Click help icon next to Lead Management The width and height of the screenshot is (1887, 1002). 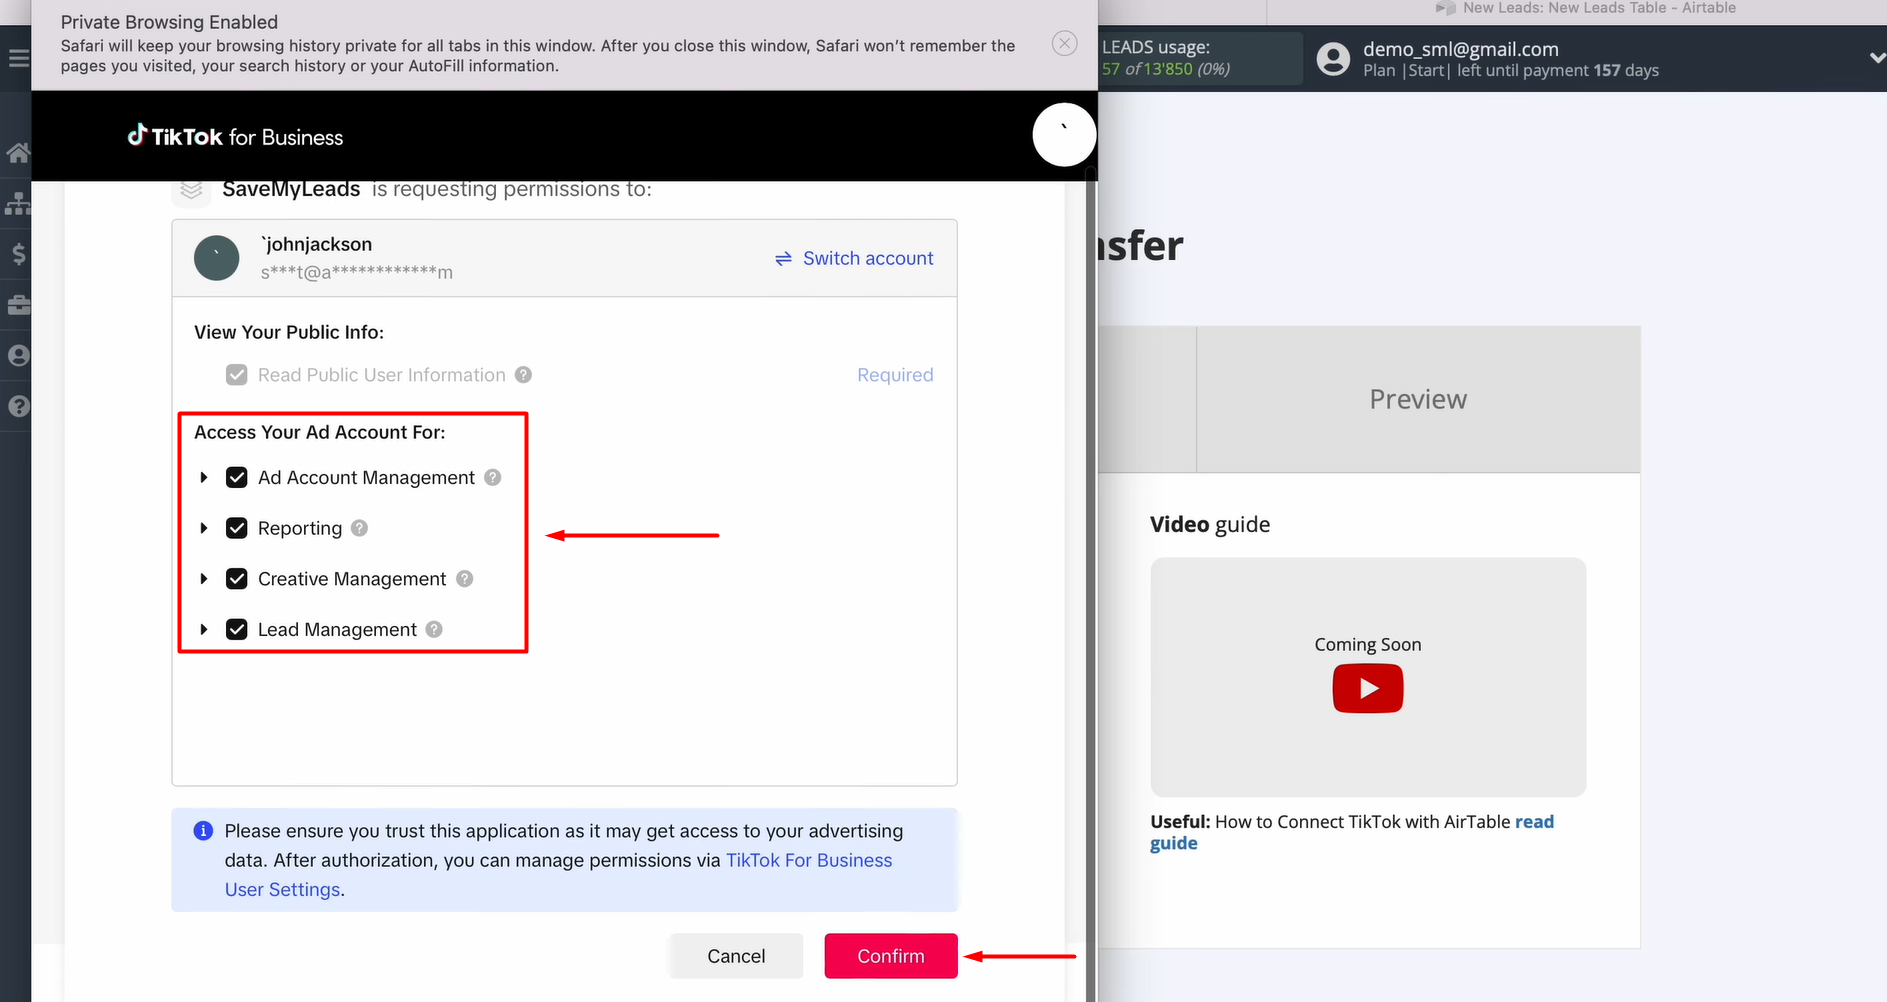pos(434,630)
